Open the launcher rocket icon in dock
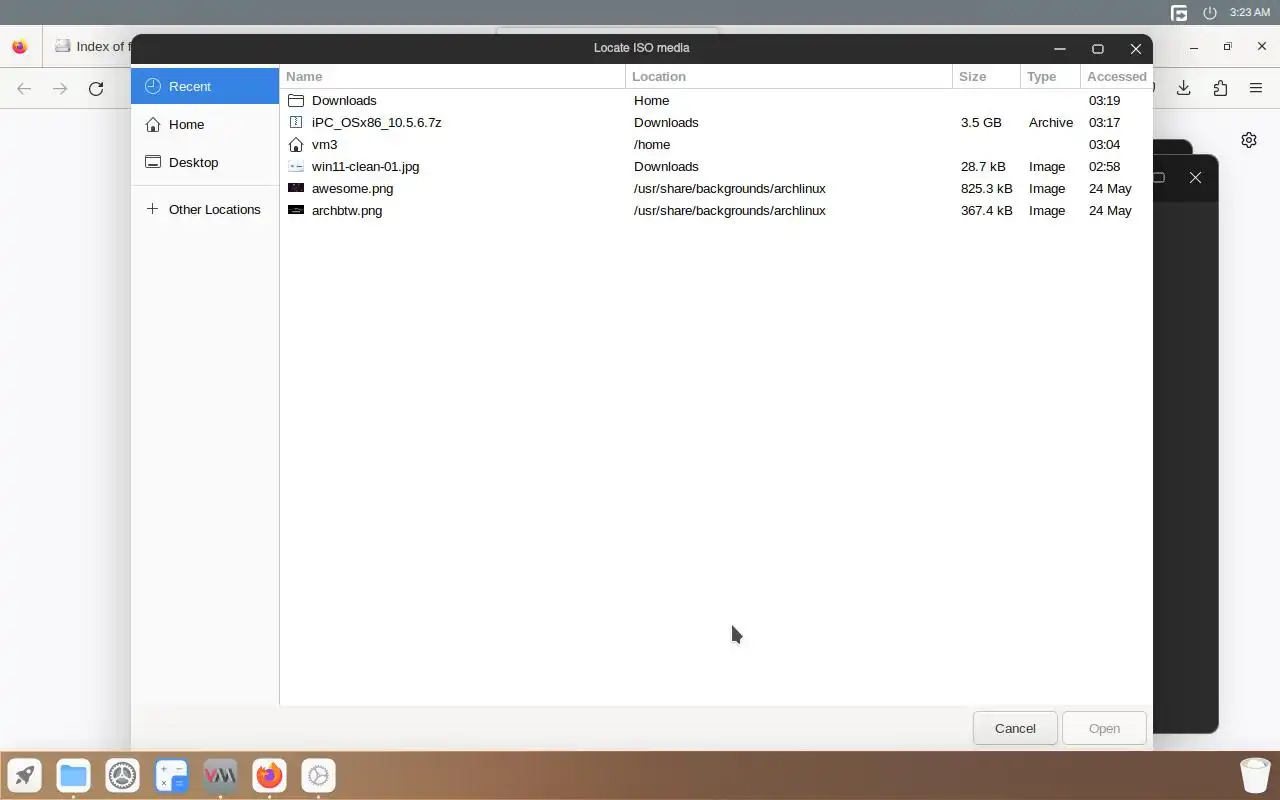 pos(25,775)
